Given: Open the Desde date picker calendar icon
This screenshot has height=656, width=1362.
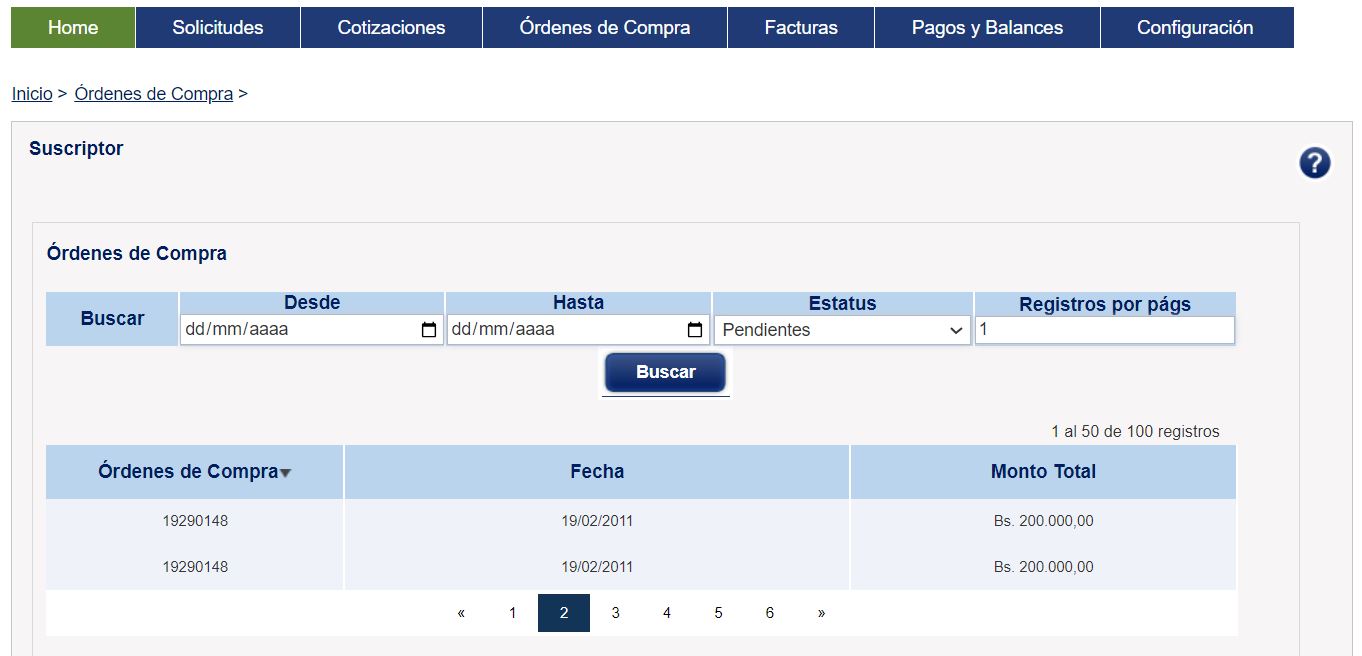Looking at the screenshot, I should [x=429, y=330].
